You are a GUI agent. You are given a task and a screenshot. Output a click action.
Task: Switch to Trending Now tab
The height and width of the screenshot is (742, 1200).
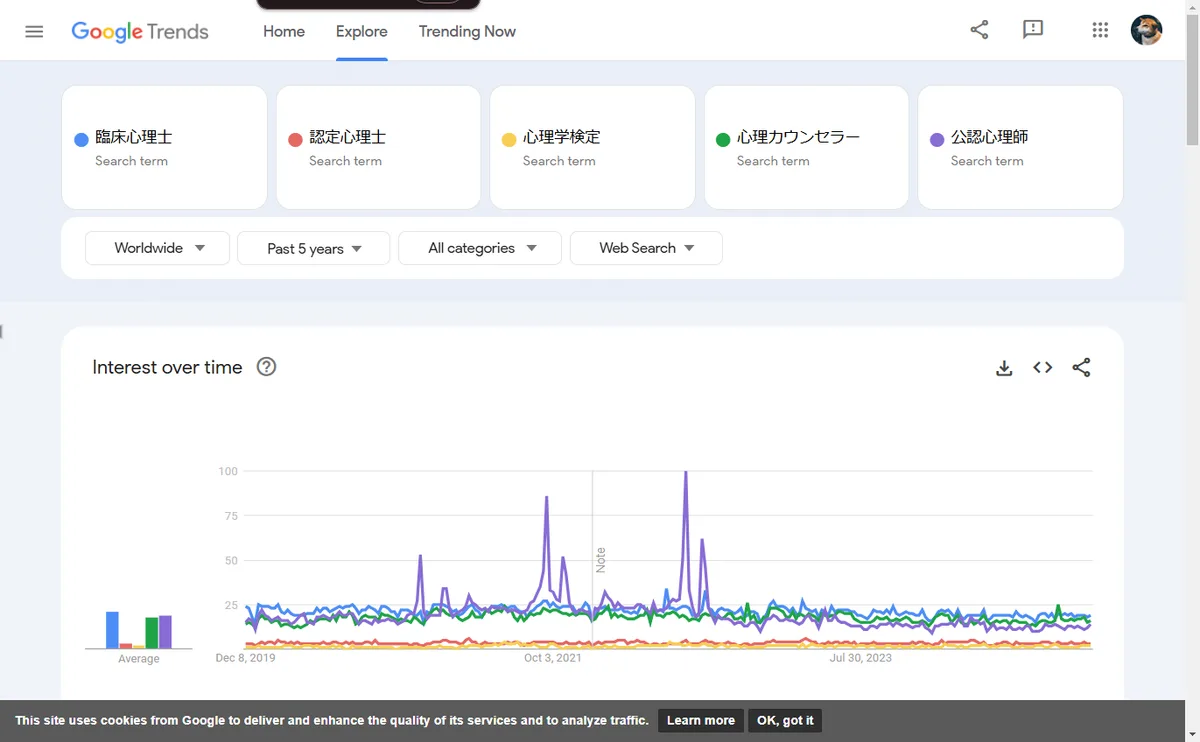coord(467,31)
